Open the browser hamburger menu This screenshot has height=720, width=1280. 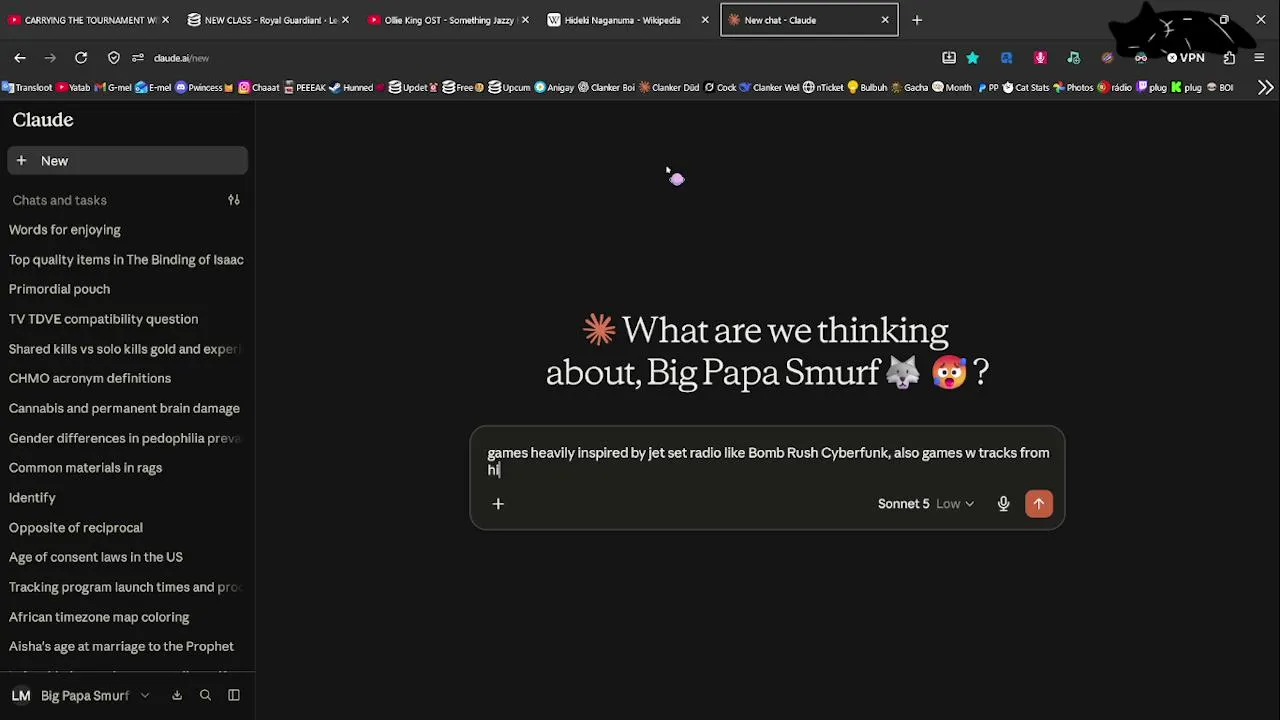(1259, 58)
